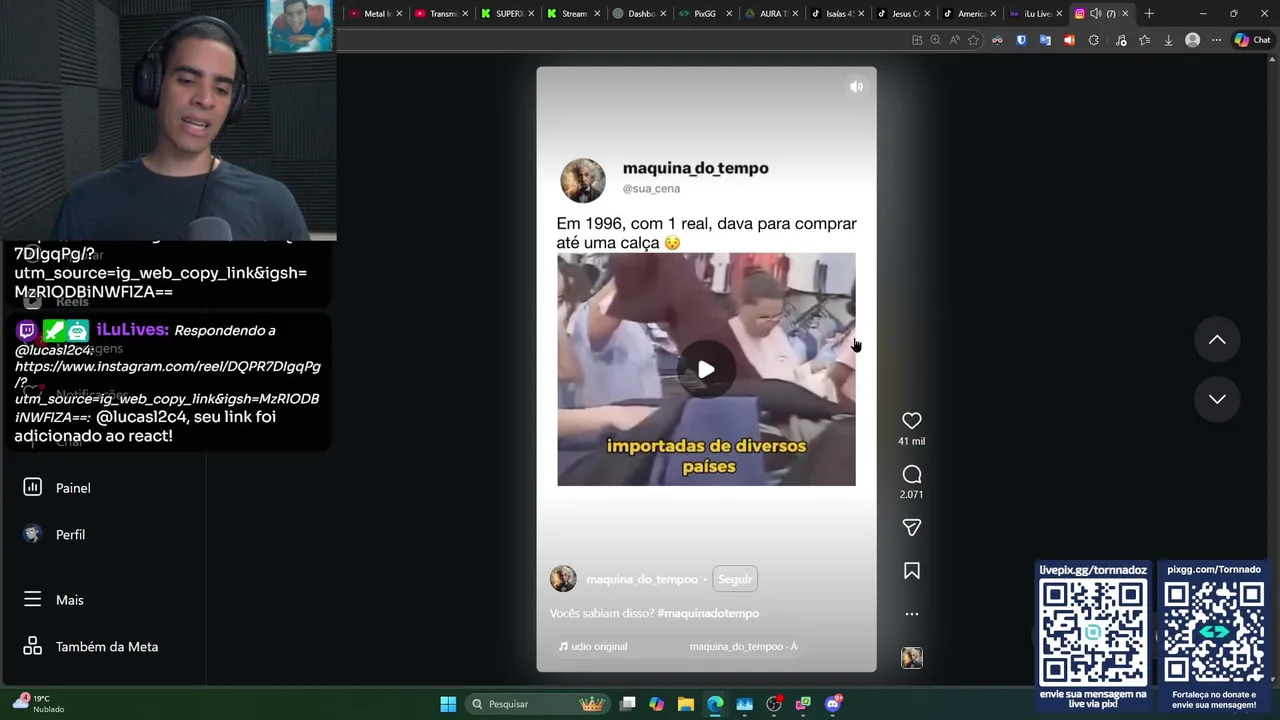Click the Também da Meta icon
This screenshot has height=720, width=1280.
[32, 646]
